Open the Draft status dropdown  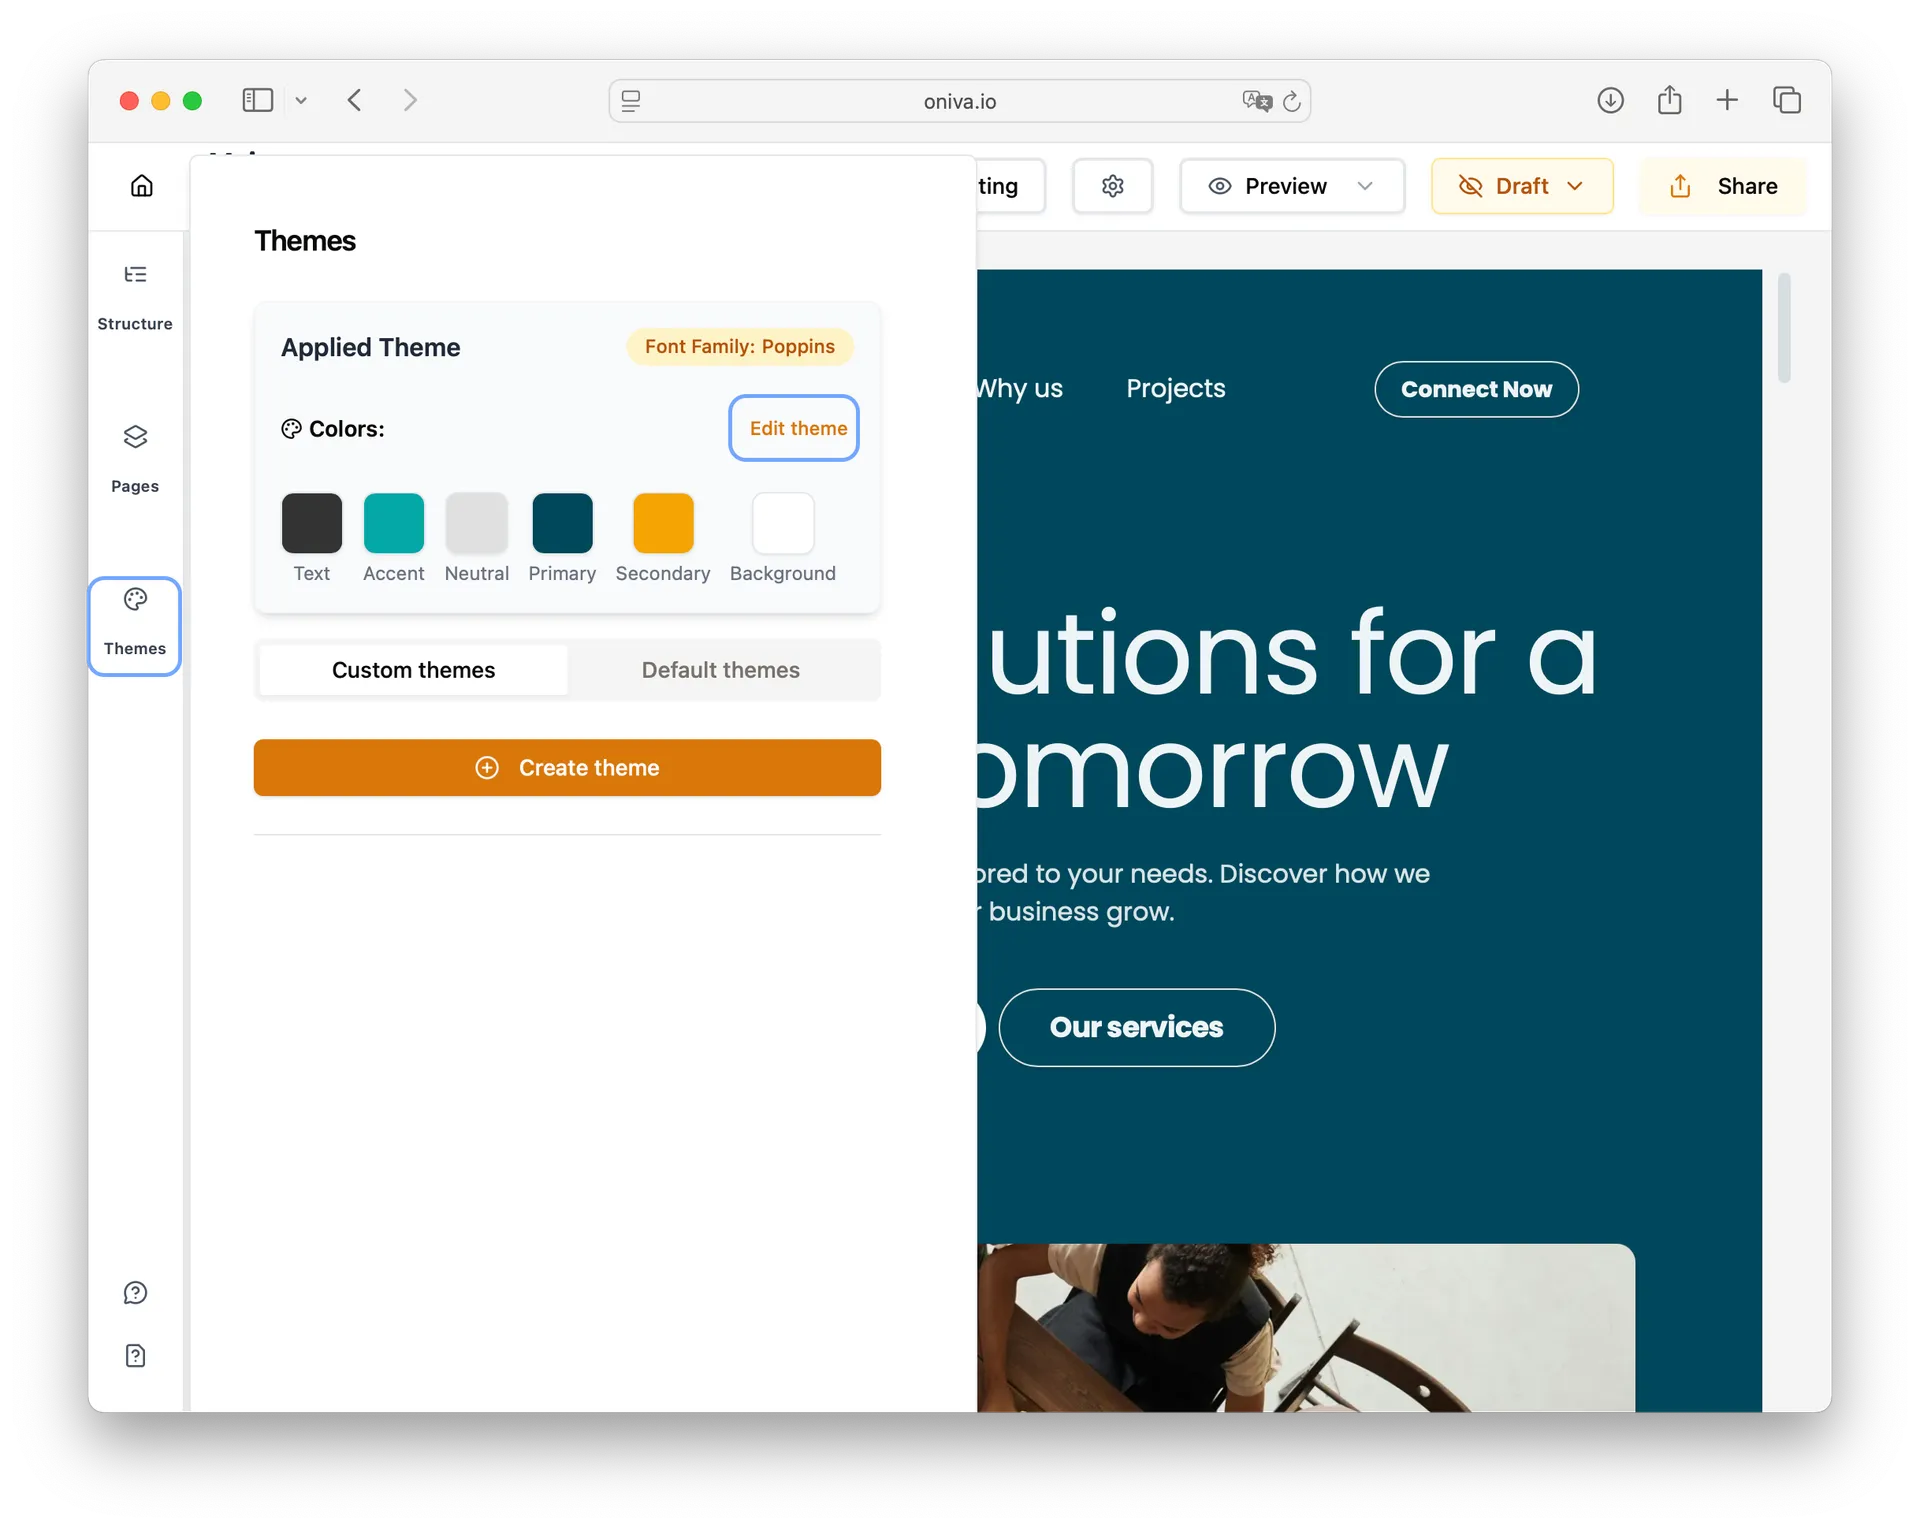click(x=1521, y=185)
